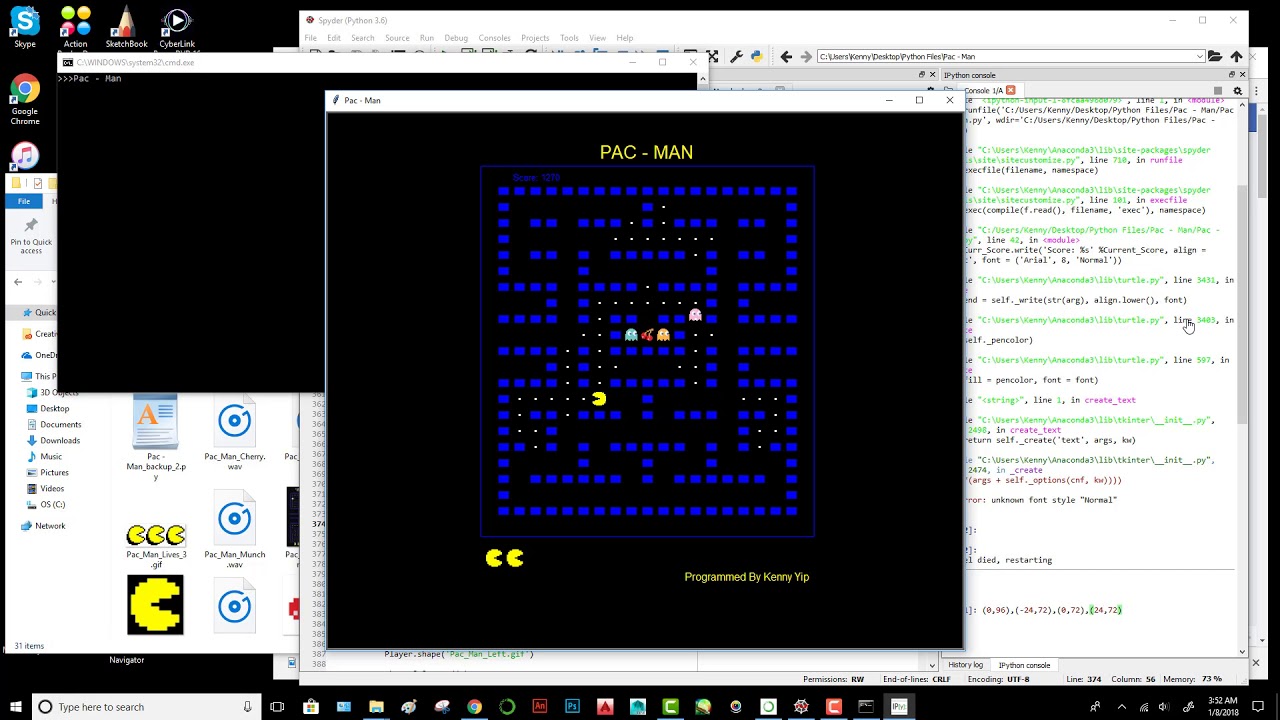The width and height of the screenshot is (1280, 720).
Task: Open Spyder View menu
Action: point(598,38)
